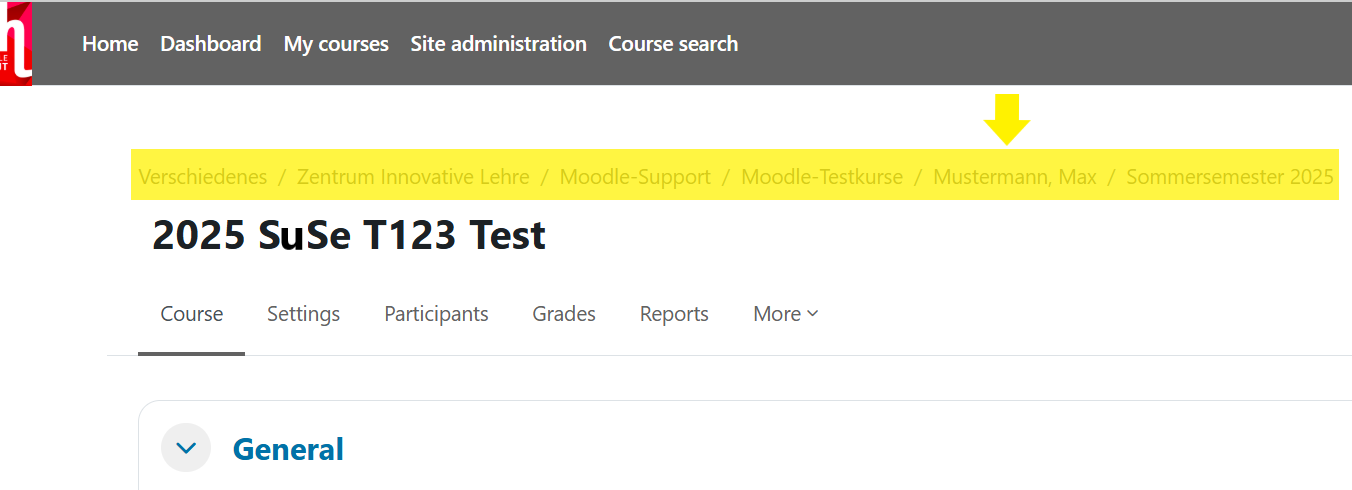Select the Course tab
1352x490 pixels.
pyautogui.click(x=191, y=314)
